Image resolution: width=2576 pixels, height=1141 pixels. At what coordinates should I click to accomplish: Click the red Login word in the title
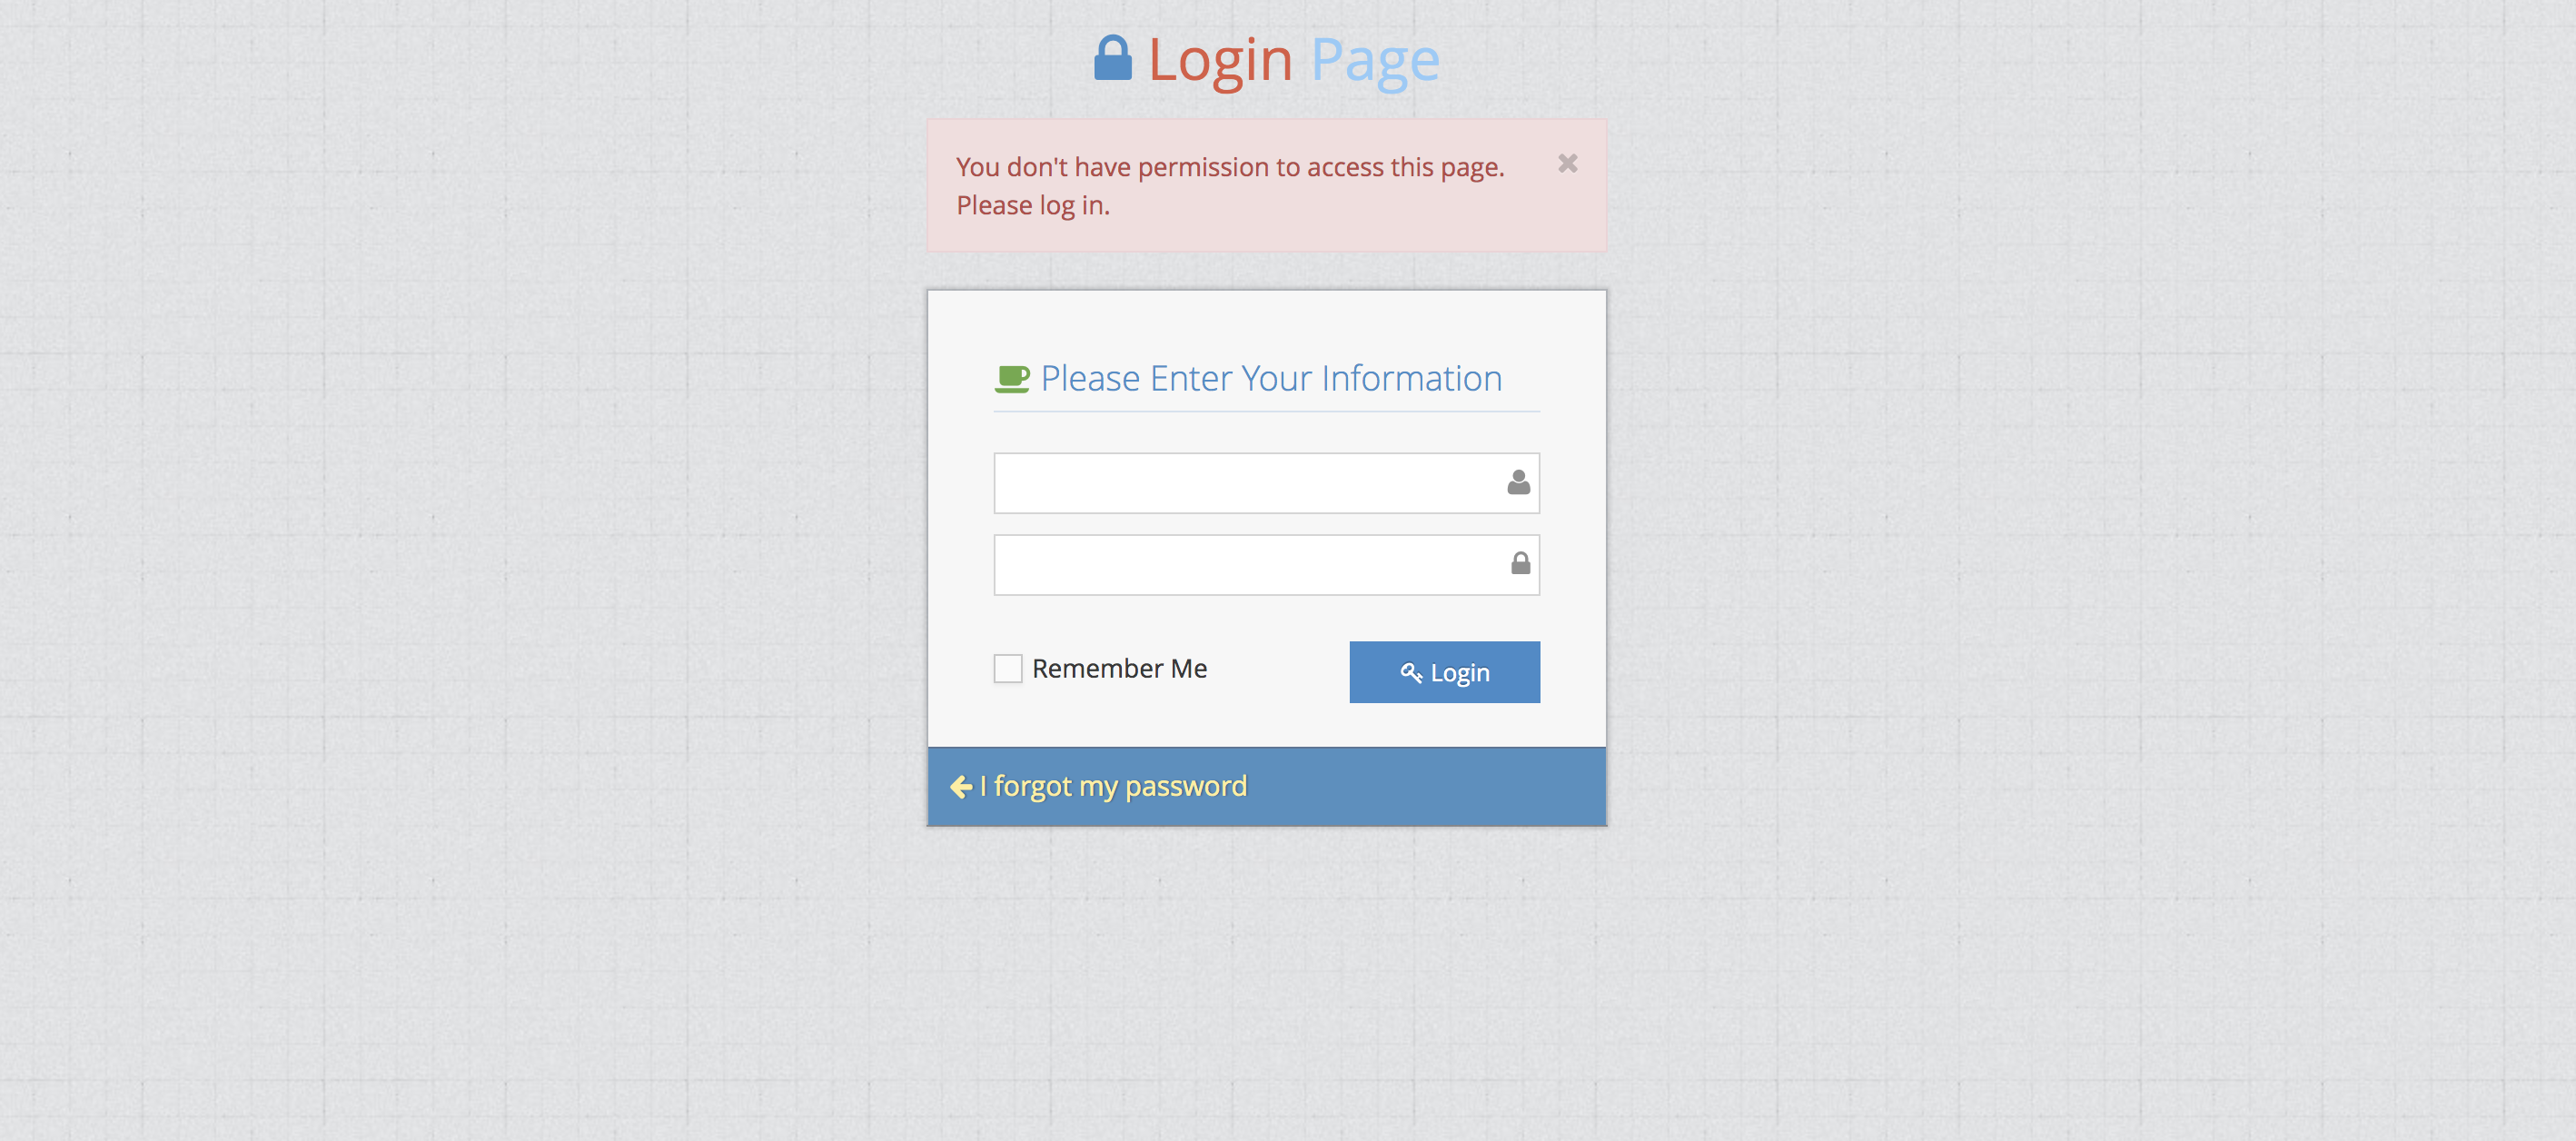pyautogui.click(x=1220, y=60)
